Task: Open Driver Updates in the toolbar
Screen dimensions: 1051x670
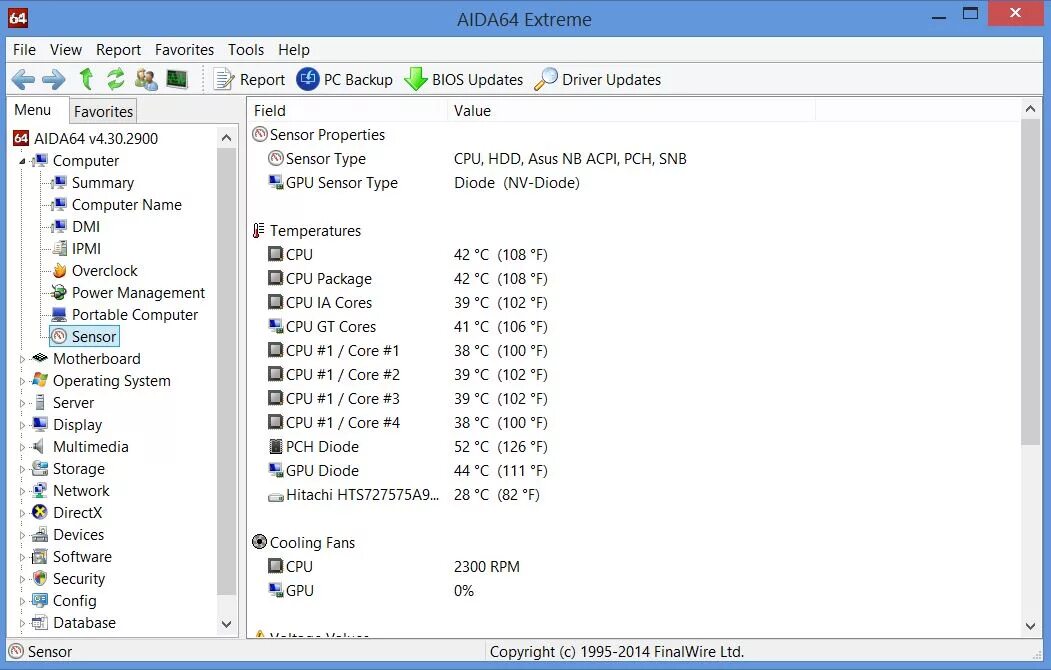Action: tap(598, 80)
